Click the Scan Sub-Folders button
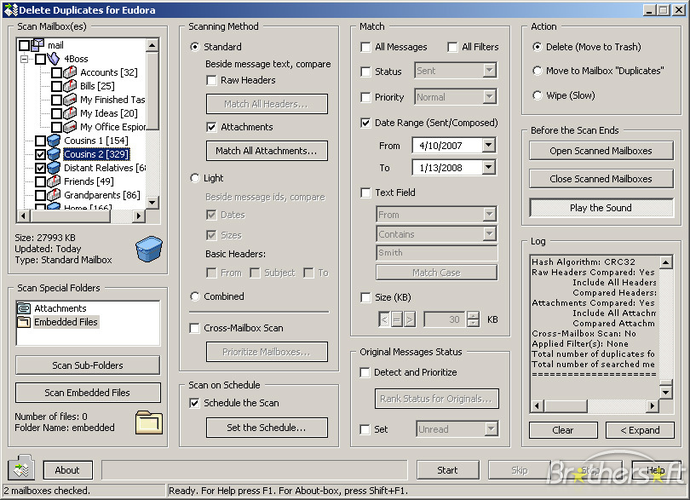Screen dimensions: 690x500 tap(88, 365)
